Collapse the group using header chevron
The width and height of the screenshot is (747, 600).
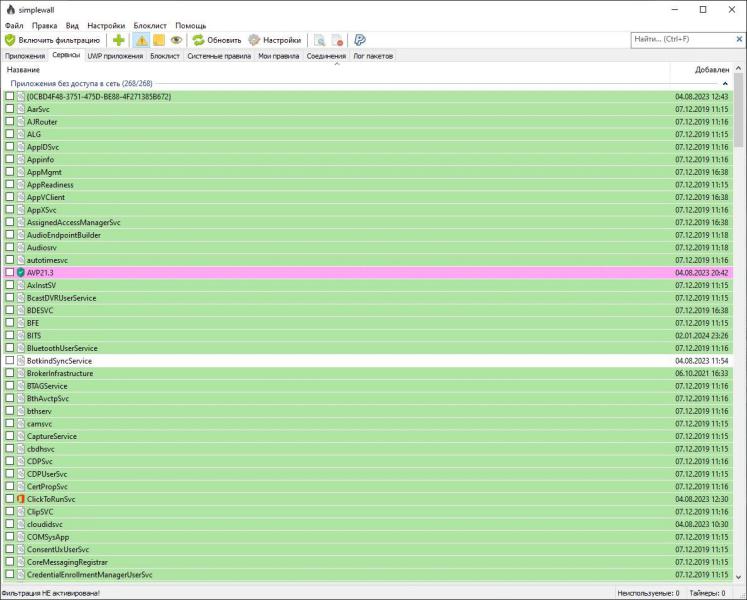pos(725,84)
